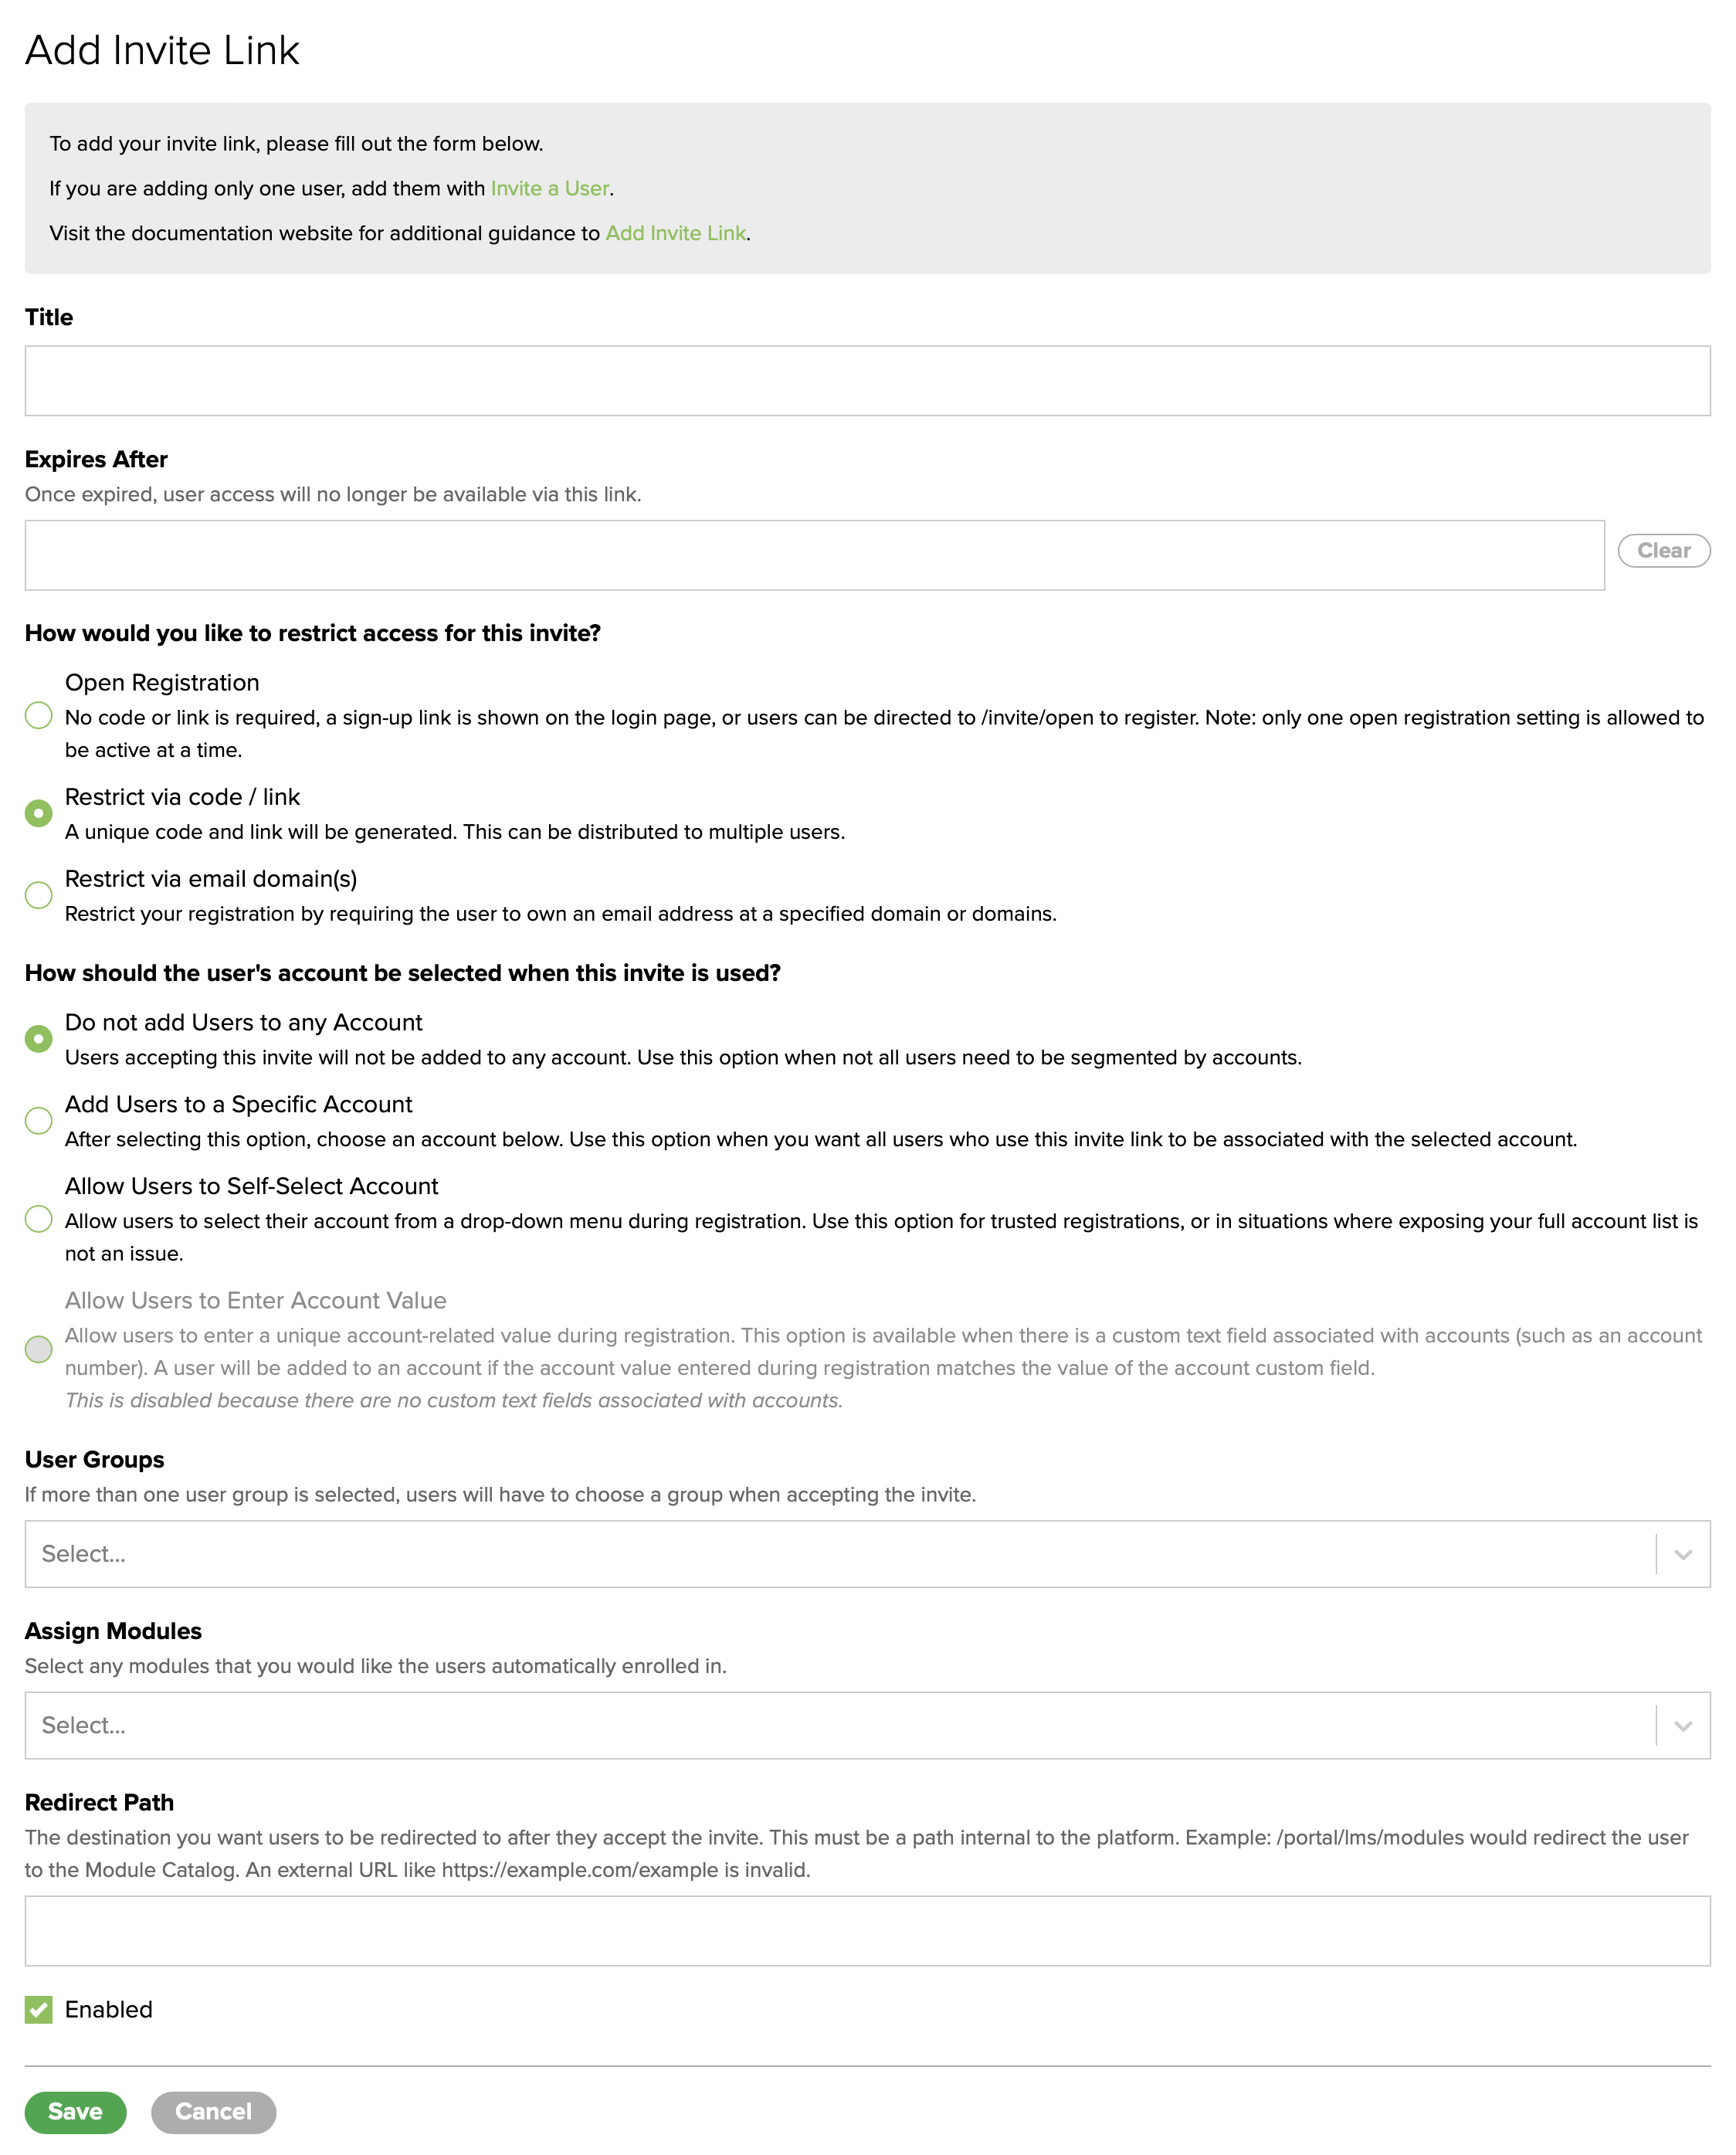
Task: Click the Title input field
Action: [866, 381]
